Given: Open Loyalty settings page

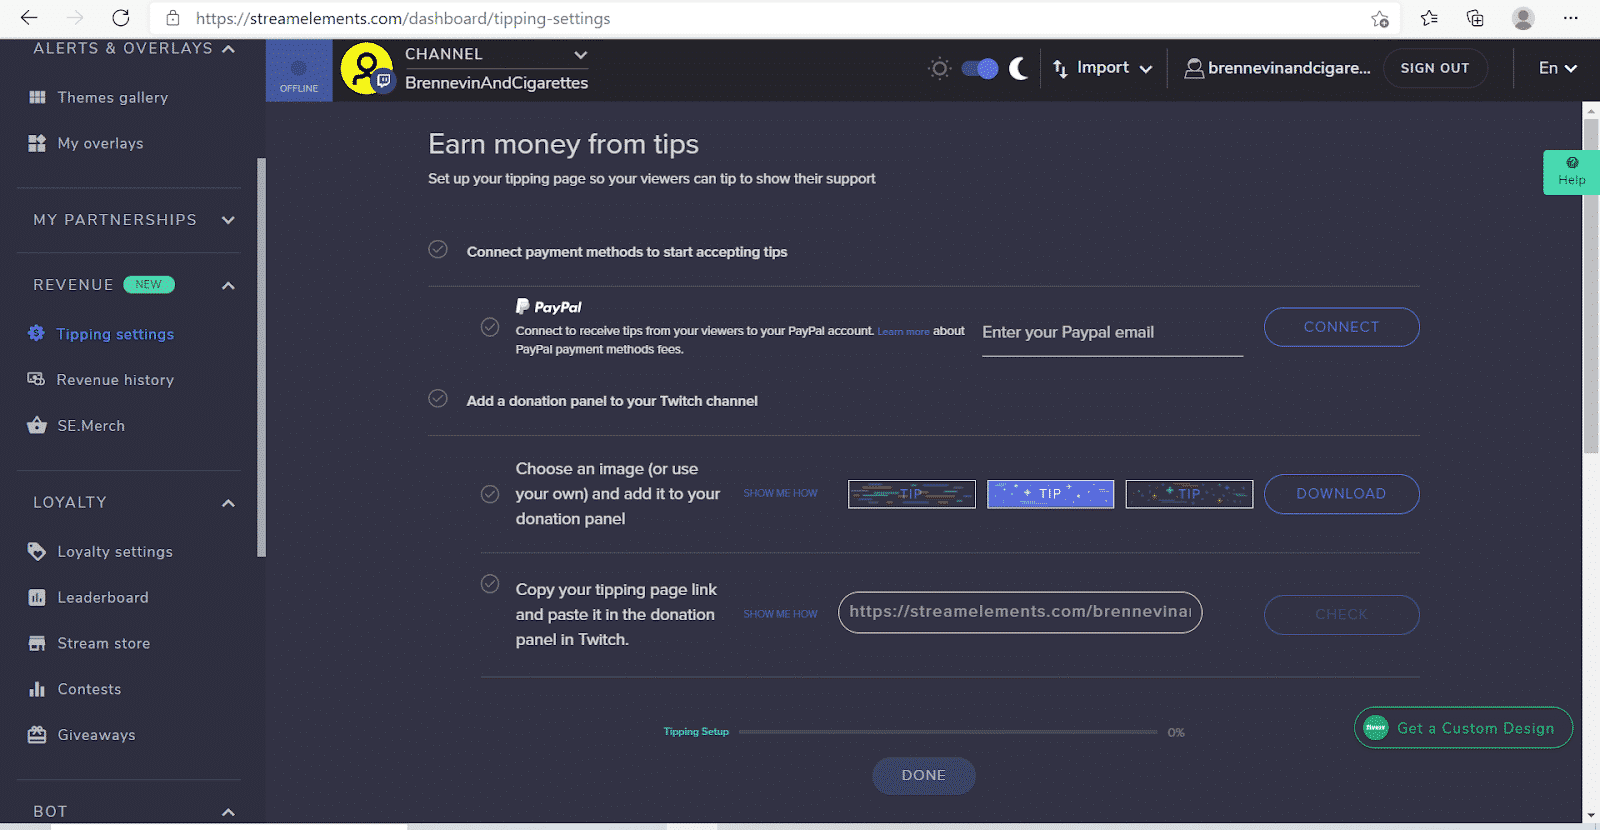Looking at the screenshot, I should [115, 552].
